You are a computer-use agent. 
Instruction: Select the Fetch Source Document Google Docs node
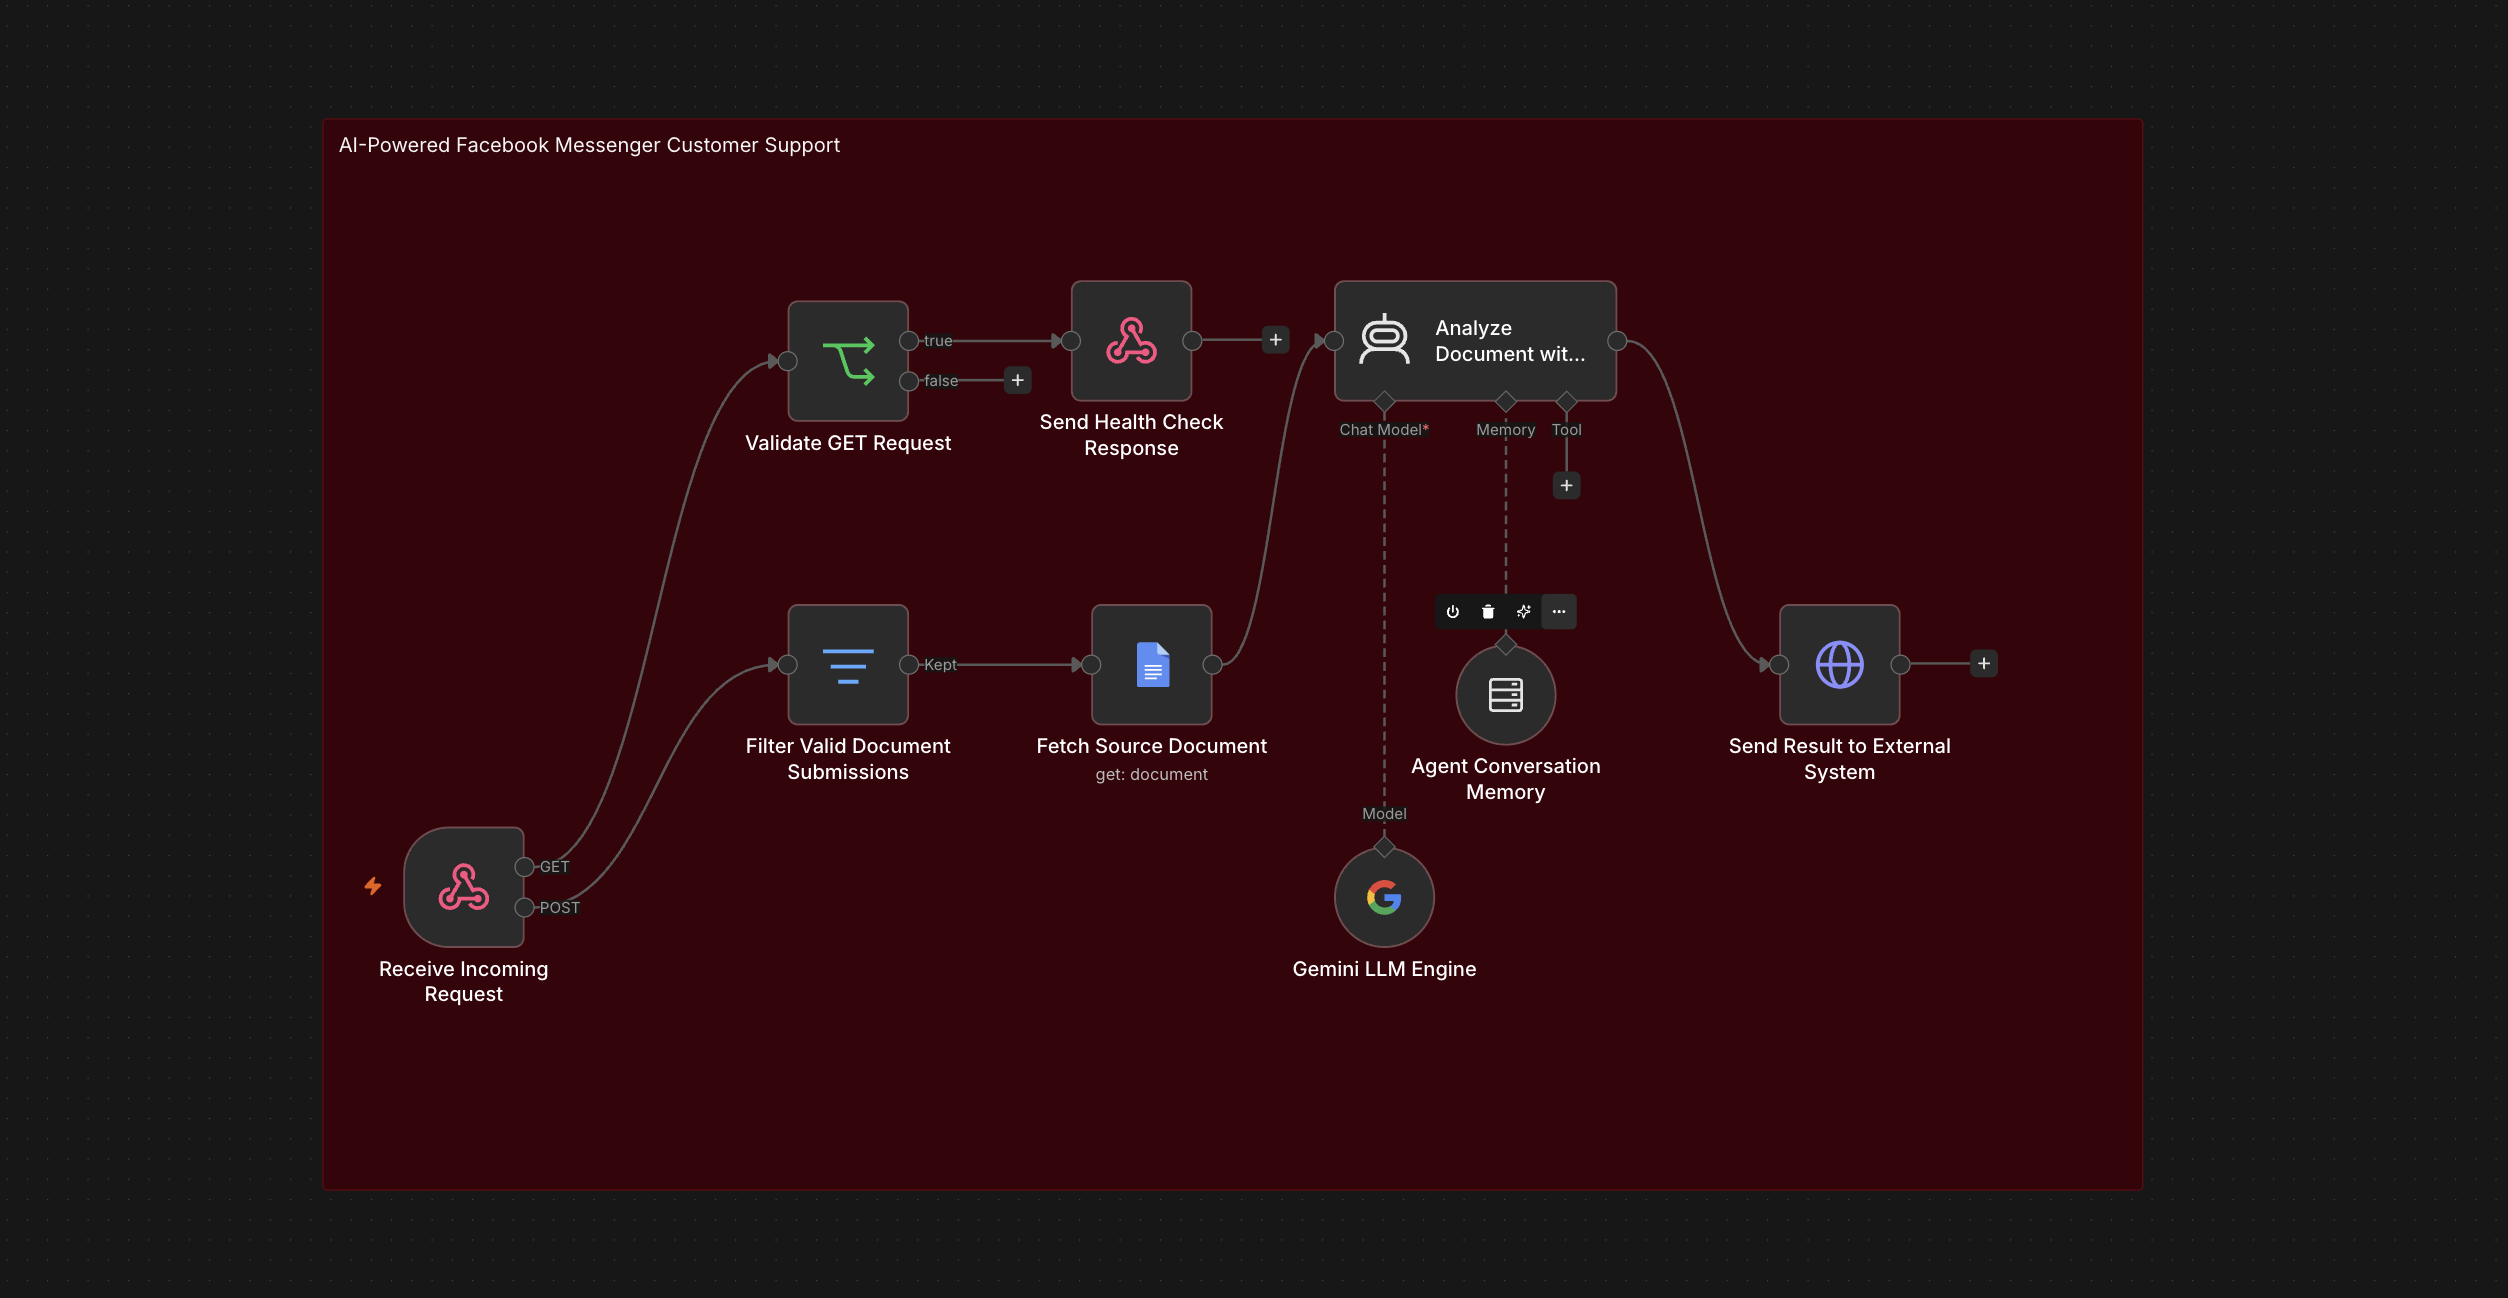(1152, 664)
